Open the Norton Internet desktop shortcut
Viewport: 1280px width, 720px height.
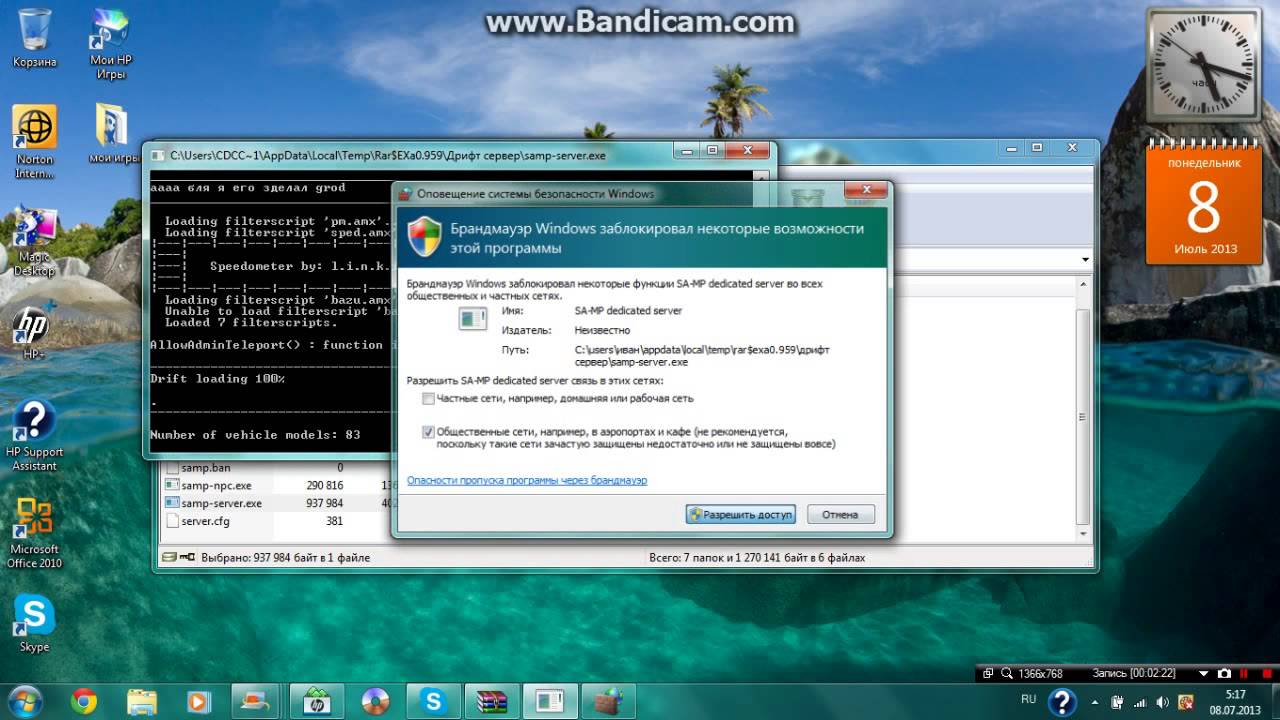34,142
